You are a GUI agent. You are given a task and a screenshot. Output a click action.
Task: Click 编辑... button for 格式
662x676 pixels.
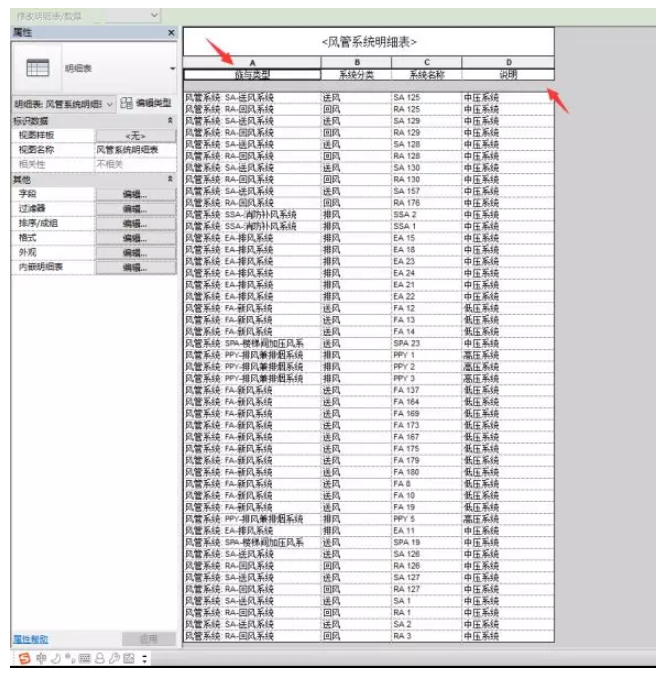click(x=135, y=238)
